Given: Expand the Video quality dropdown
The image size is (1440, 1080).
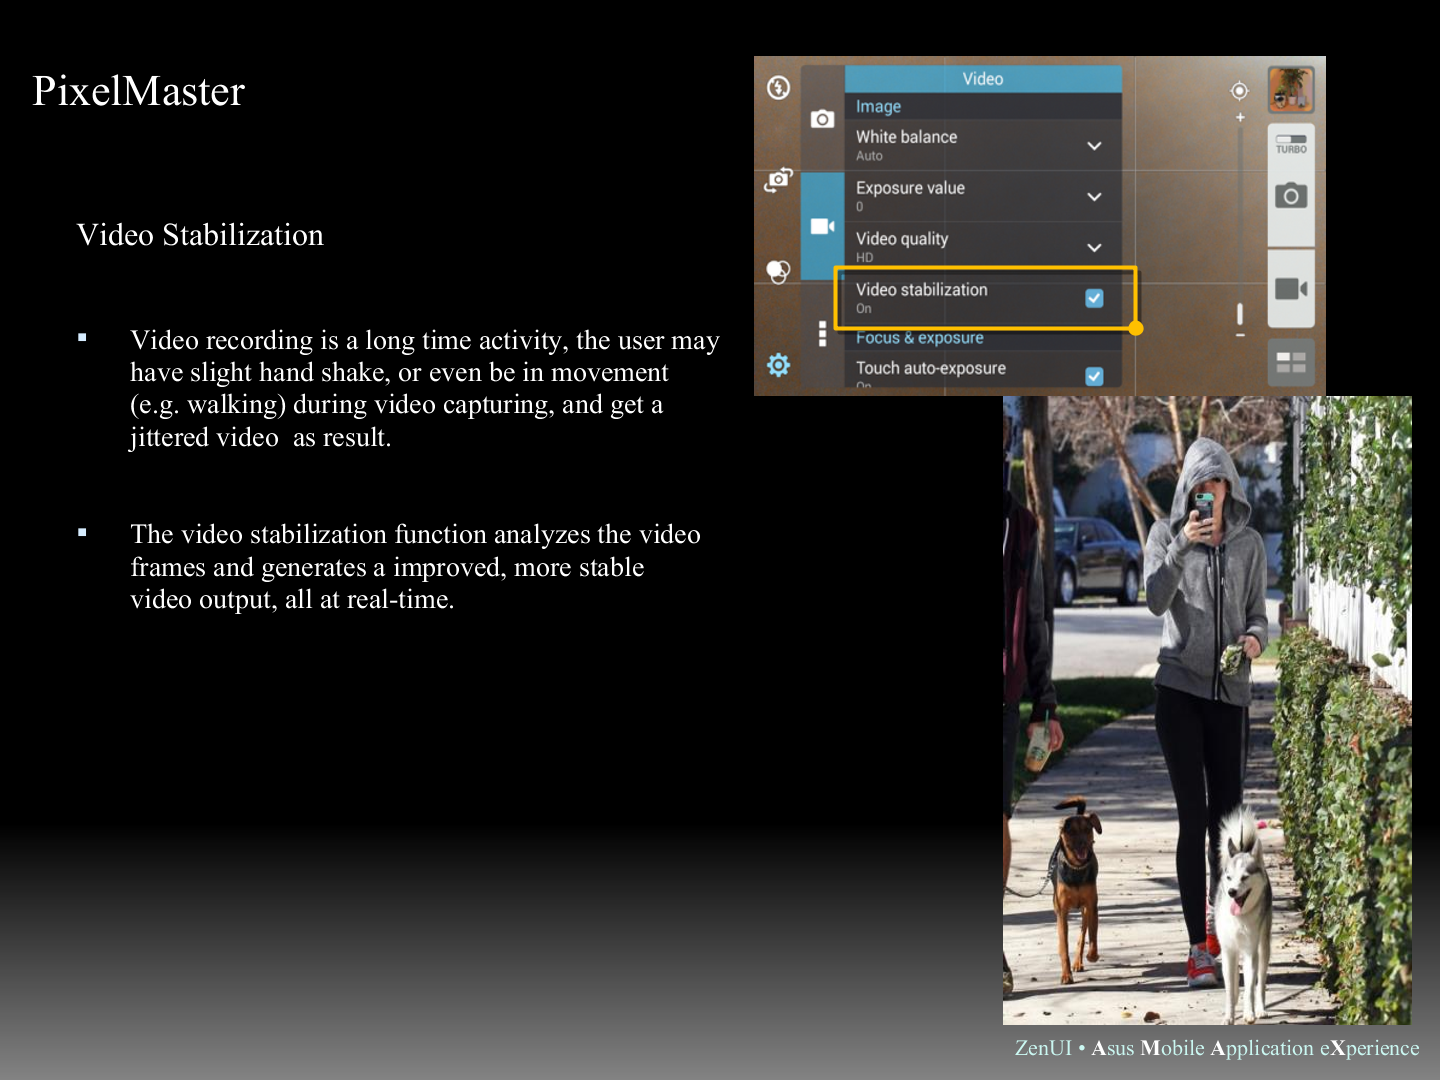Looking at the screenshot, I should pos(1094,248).
